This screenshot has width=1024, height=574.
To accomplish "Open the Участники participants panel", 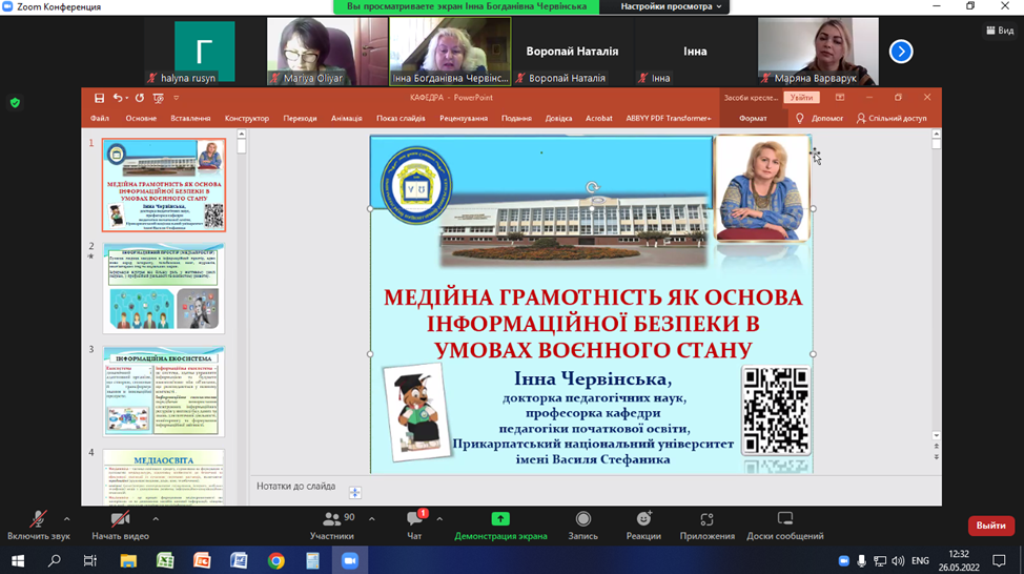I will click(x=332, y=526).
